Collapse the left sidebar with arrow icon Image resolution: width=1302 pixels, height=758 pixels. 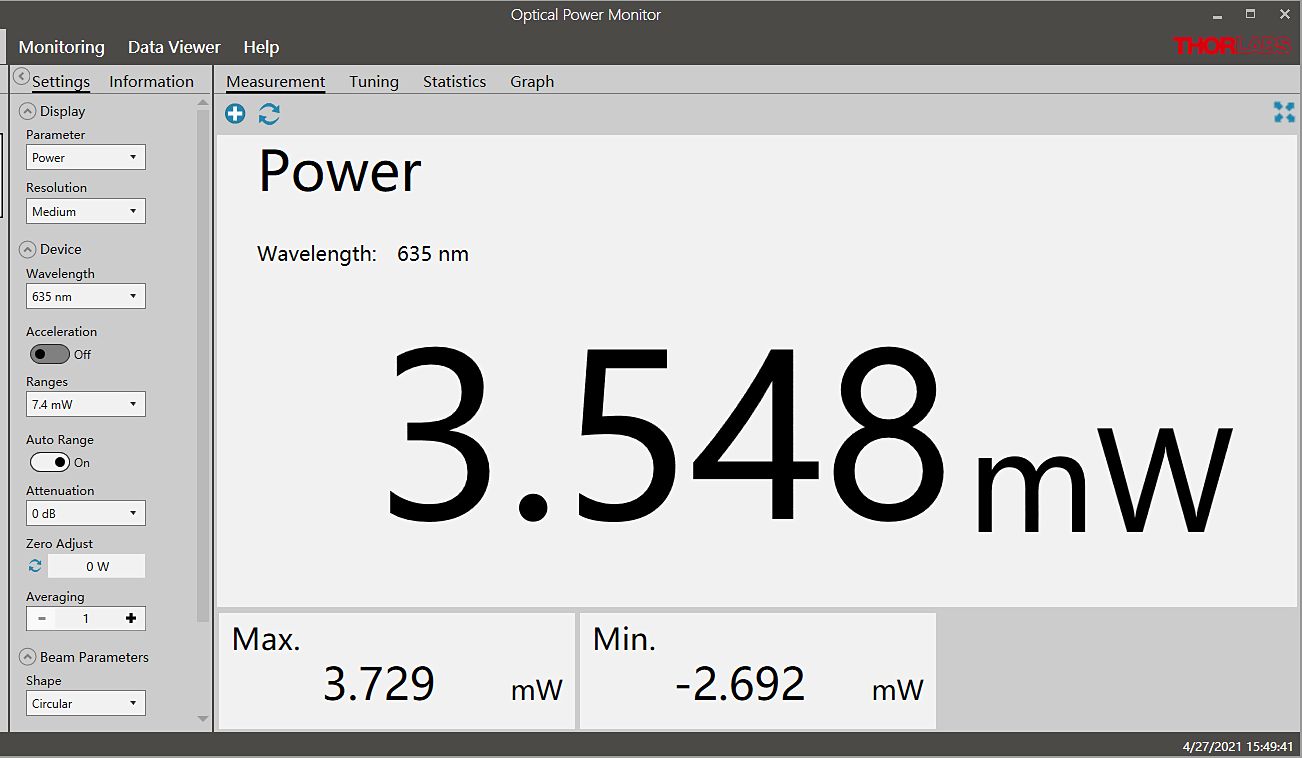21,77
